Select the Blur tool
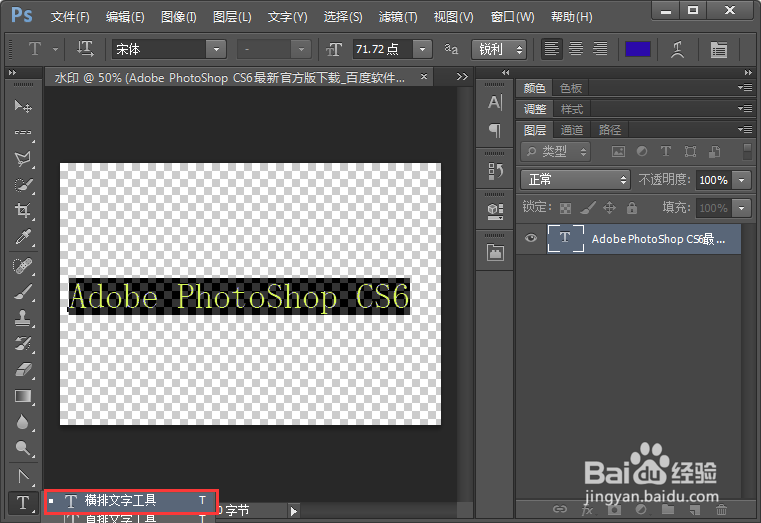 pyautogui.click(x=23, y=422)
